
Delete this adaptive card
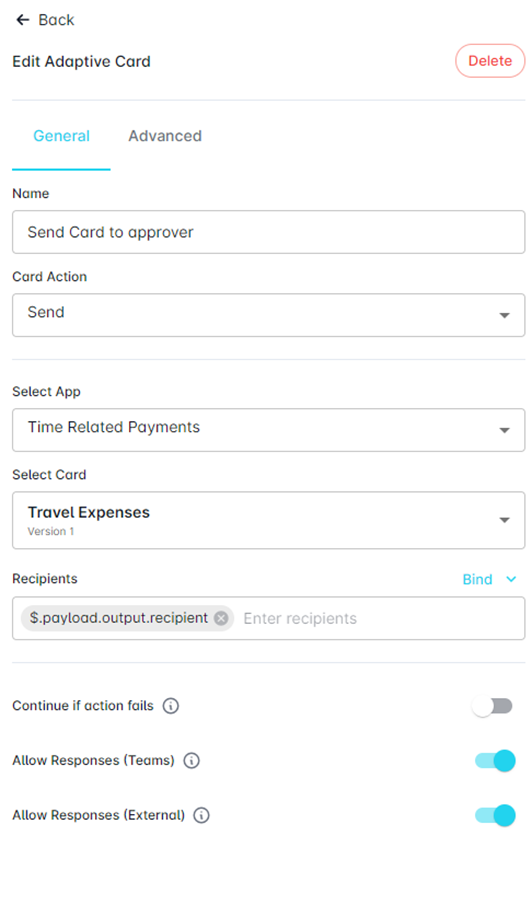[x=490, y=61]
